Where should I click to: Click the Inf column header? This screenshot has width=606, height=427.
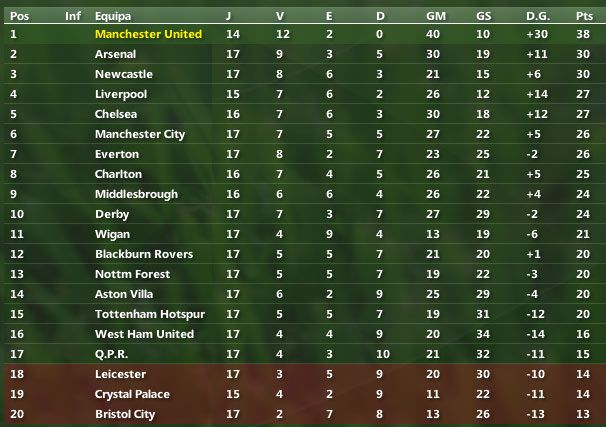(73, 16)
